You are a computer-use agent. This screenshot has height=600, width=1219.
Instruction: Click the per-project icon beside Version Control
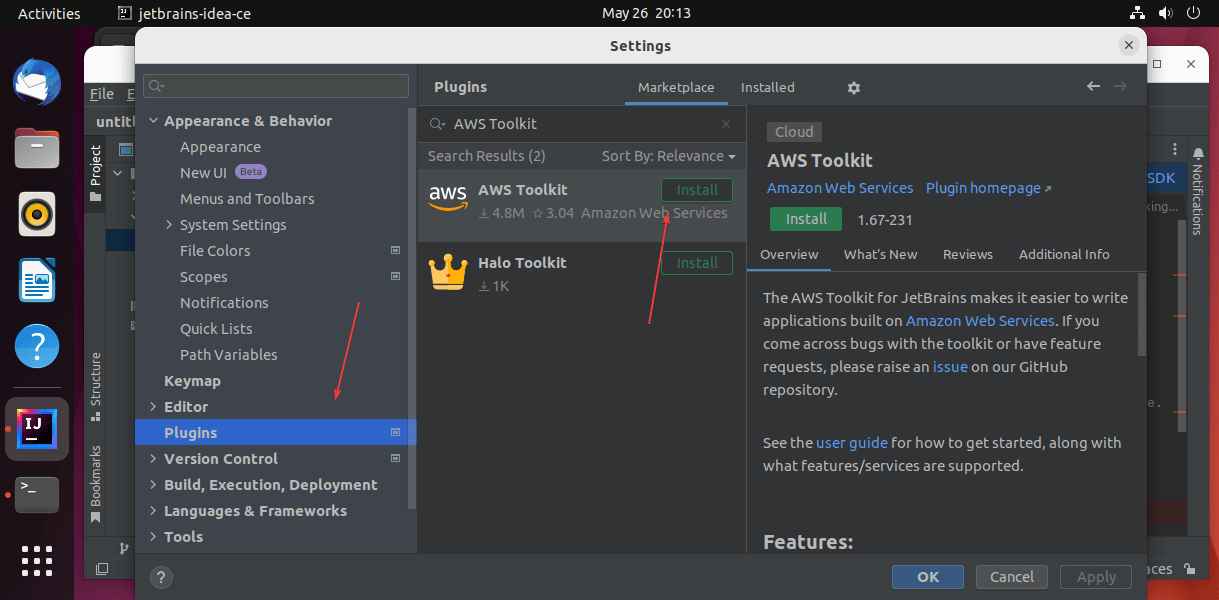pos(395,458)
